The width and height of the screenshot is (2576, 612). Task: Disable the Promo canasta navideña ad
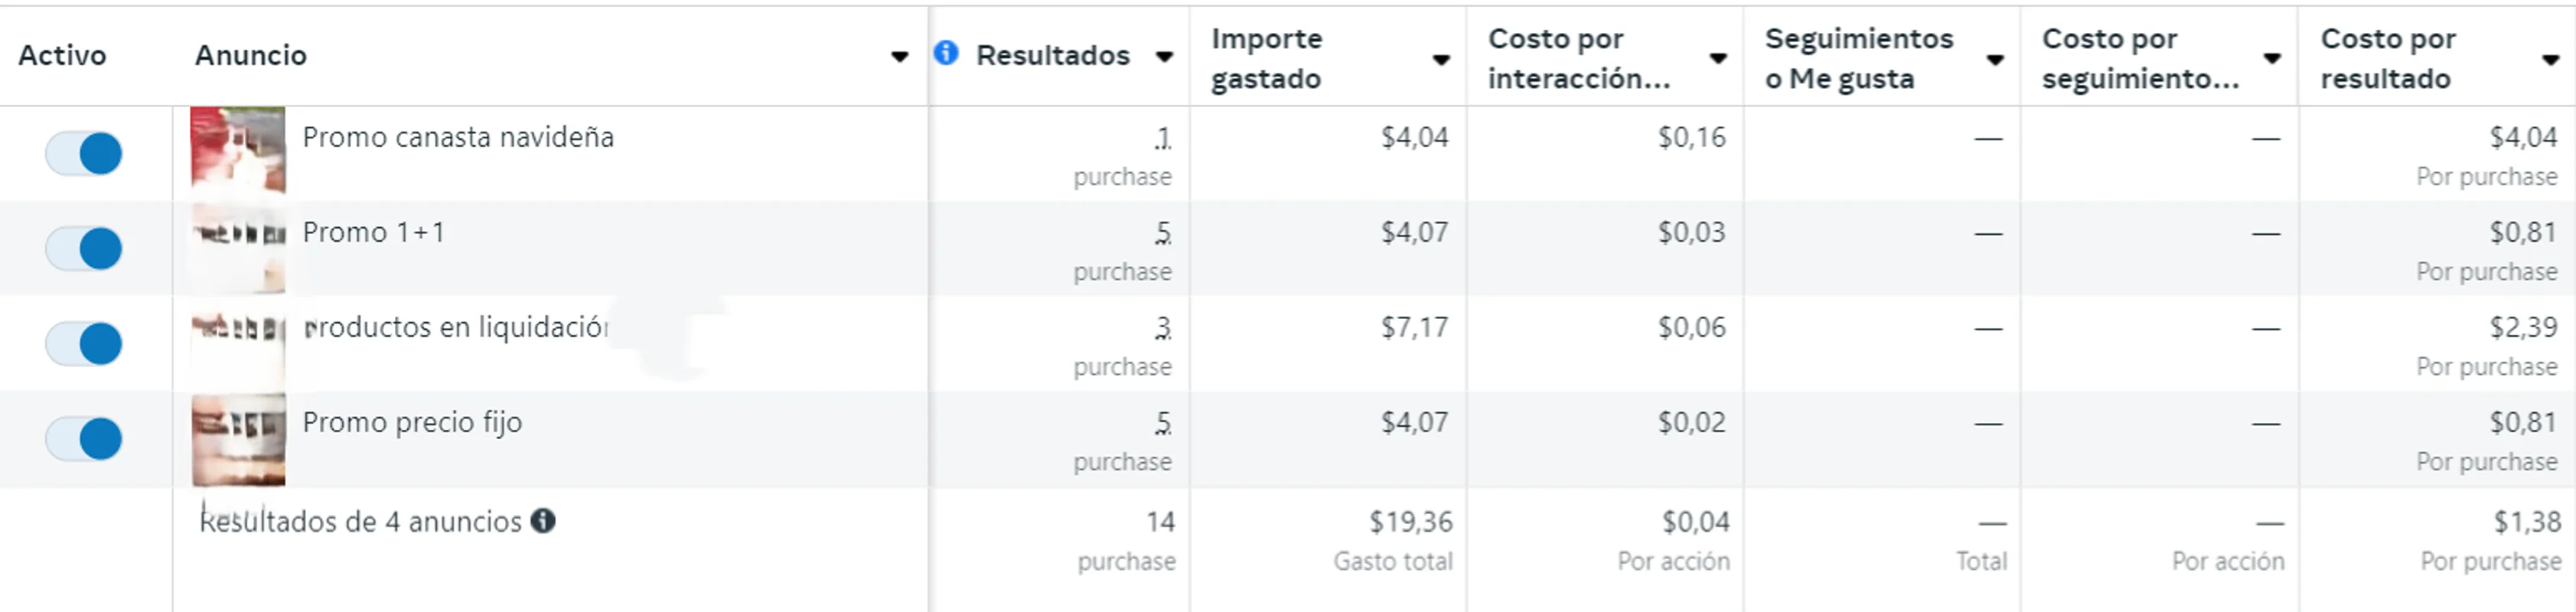(x=83, y=153)
